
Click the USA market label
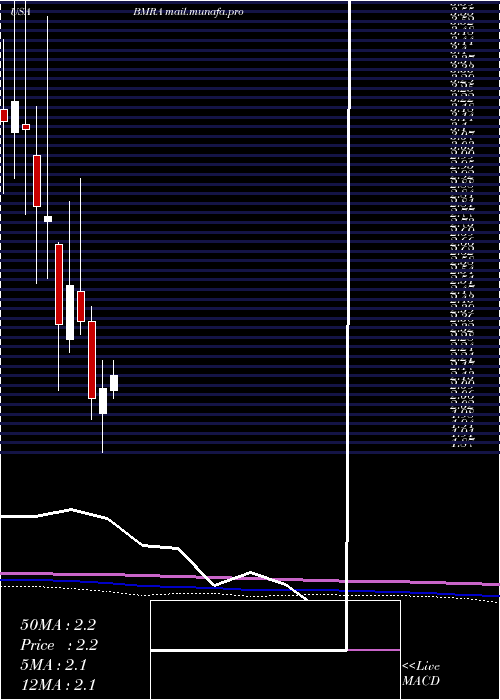[x=21, y=12]
